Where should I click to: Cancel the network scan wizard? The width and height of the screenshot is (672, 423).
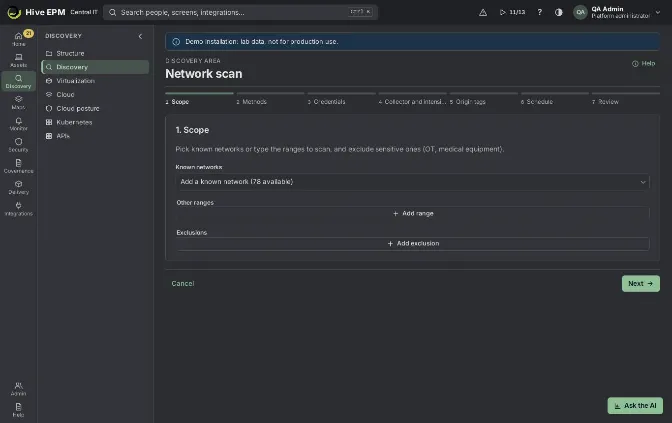coord(183,283)
